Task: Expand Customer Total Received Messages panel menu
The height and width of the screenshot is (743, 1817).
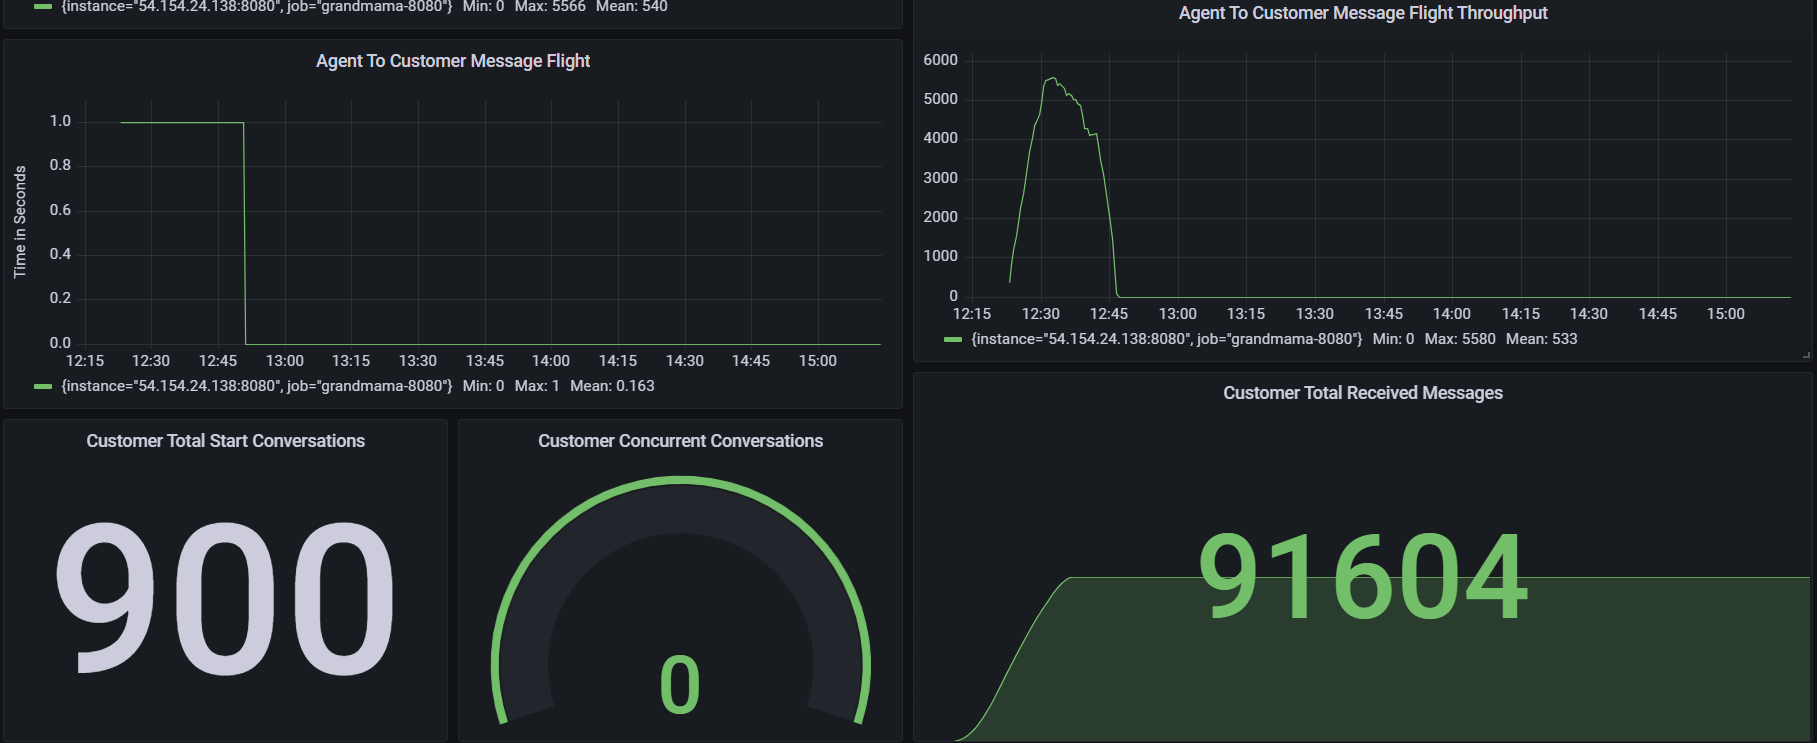Action: 1362,393
